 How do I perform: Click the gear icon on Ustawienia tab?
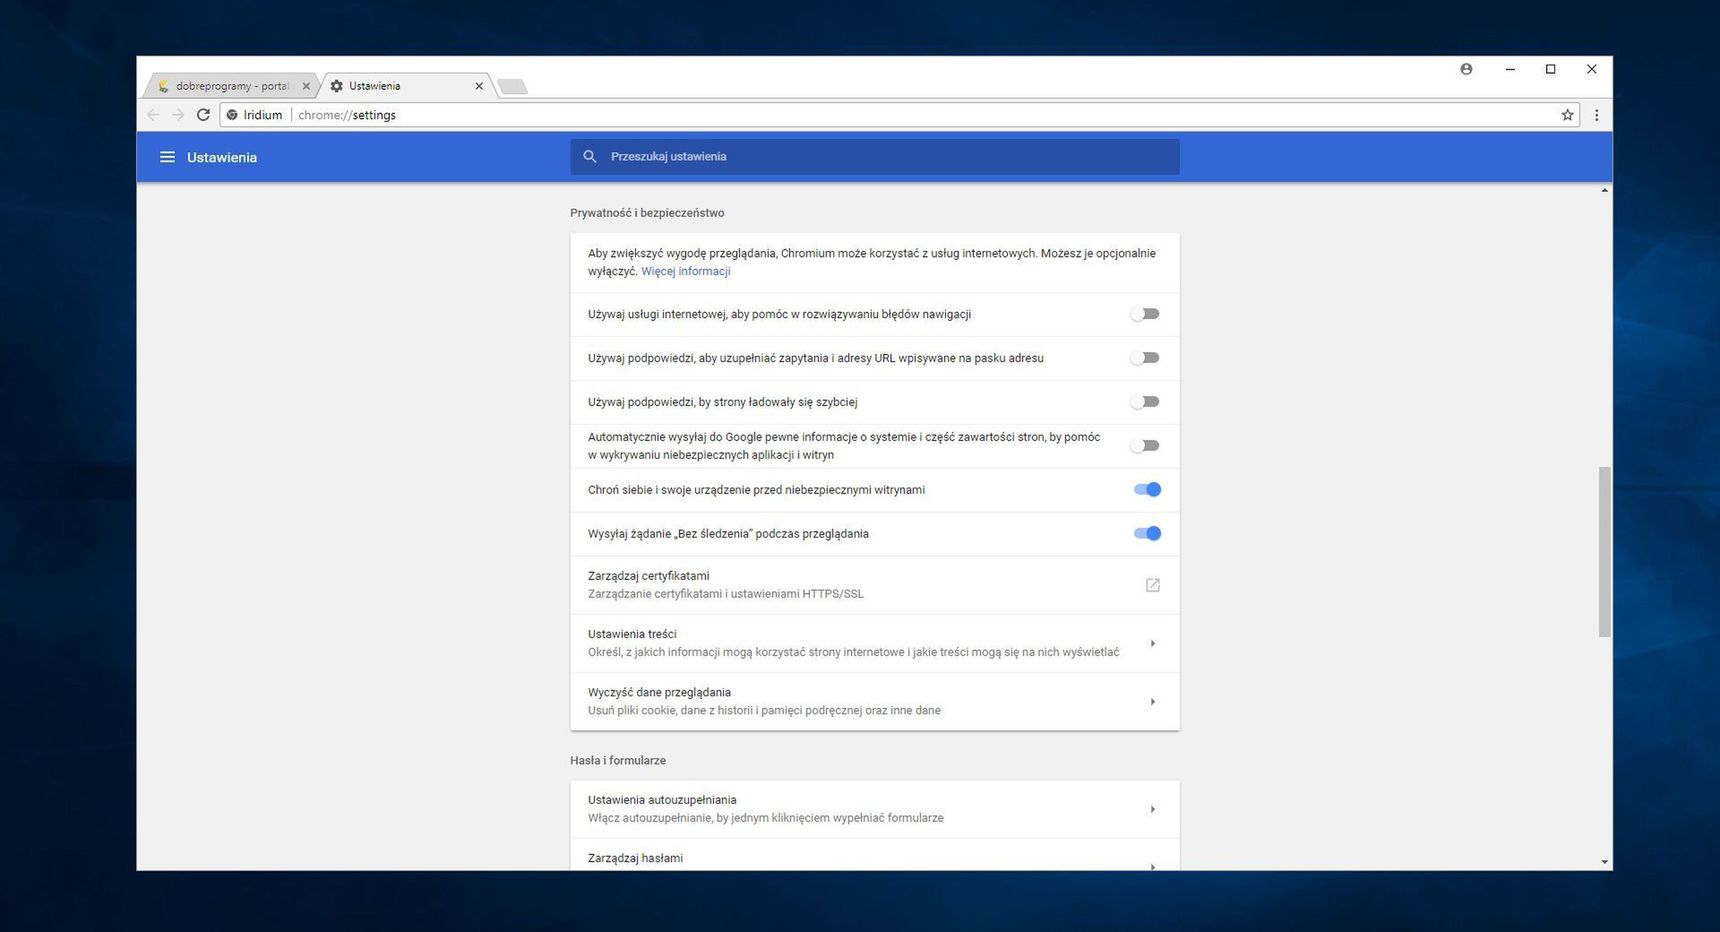(x=336, y=86)
